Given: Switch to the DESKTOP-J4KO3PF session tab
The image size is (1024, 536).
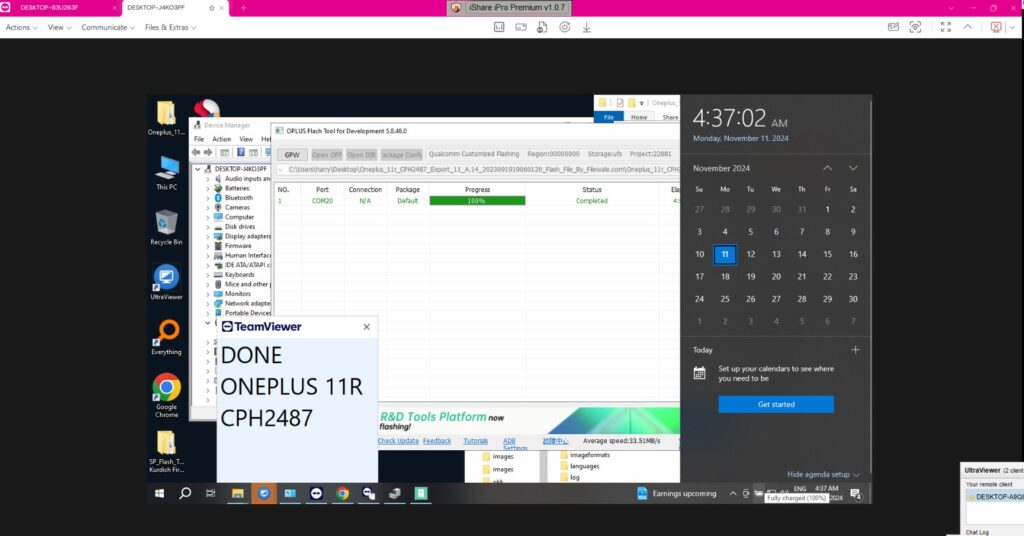Looking at the screenshot, I should [155, 8].
